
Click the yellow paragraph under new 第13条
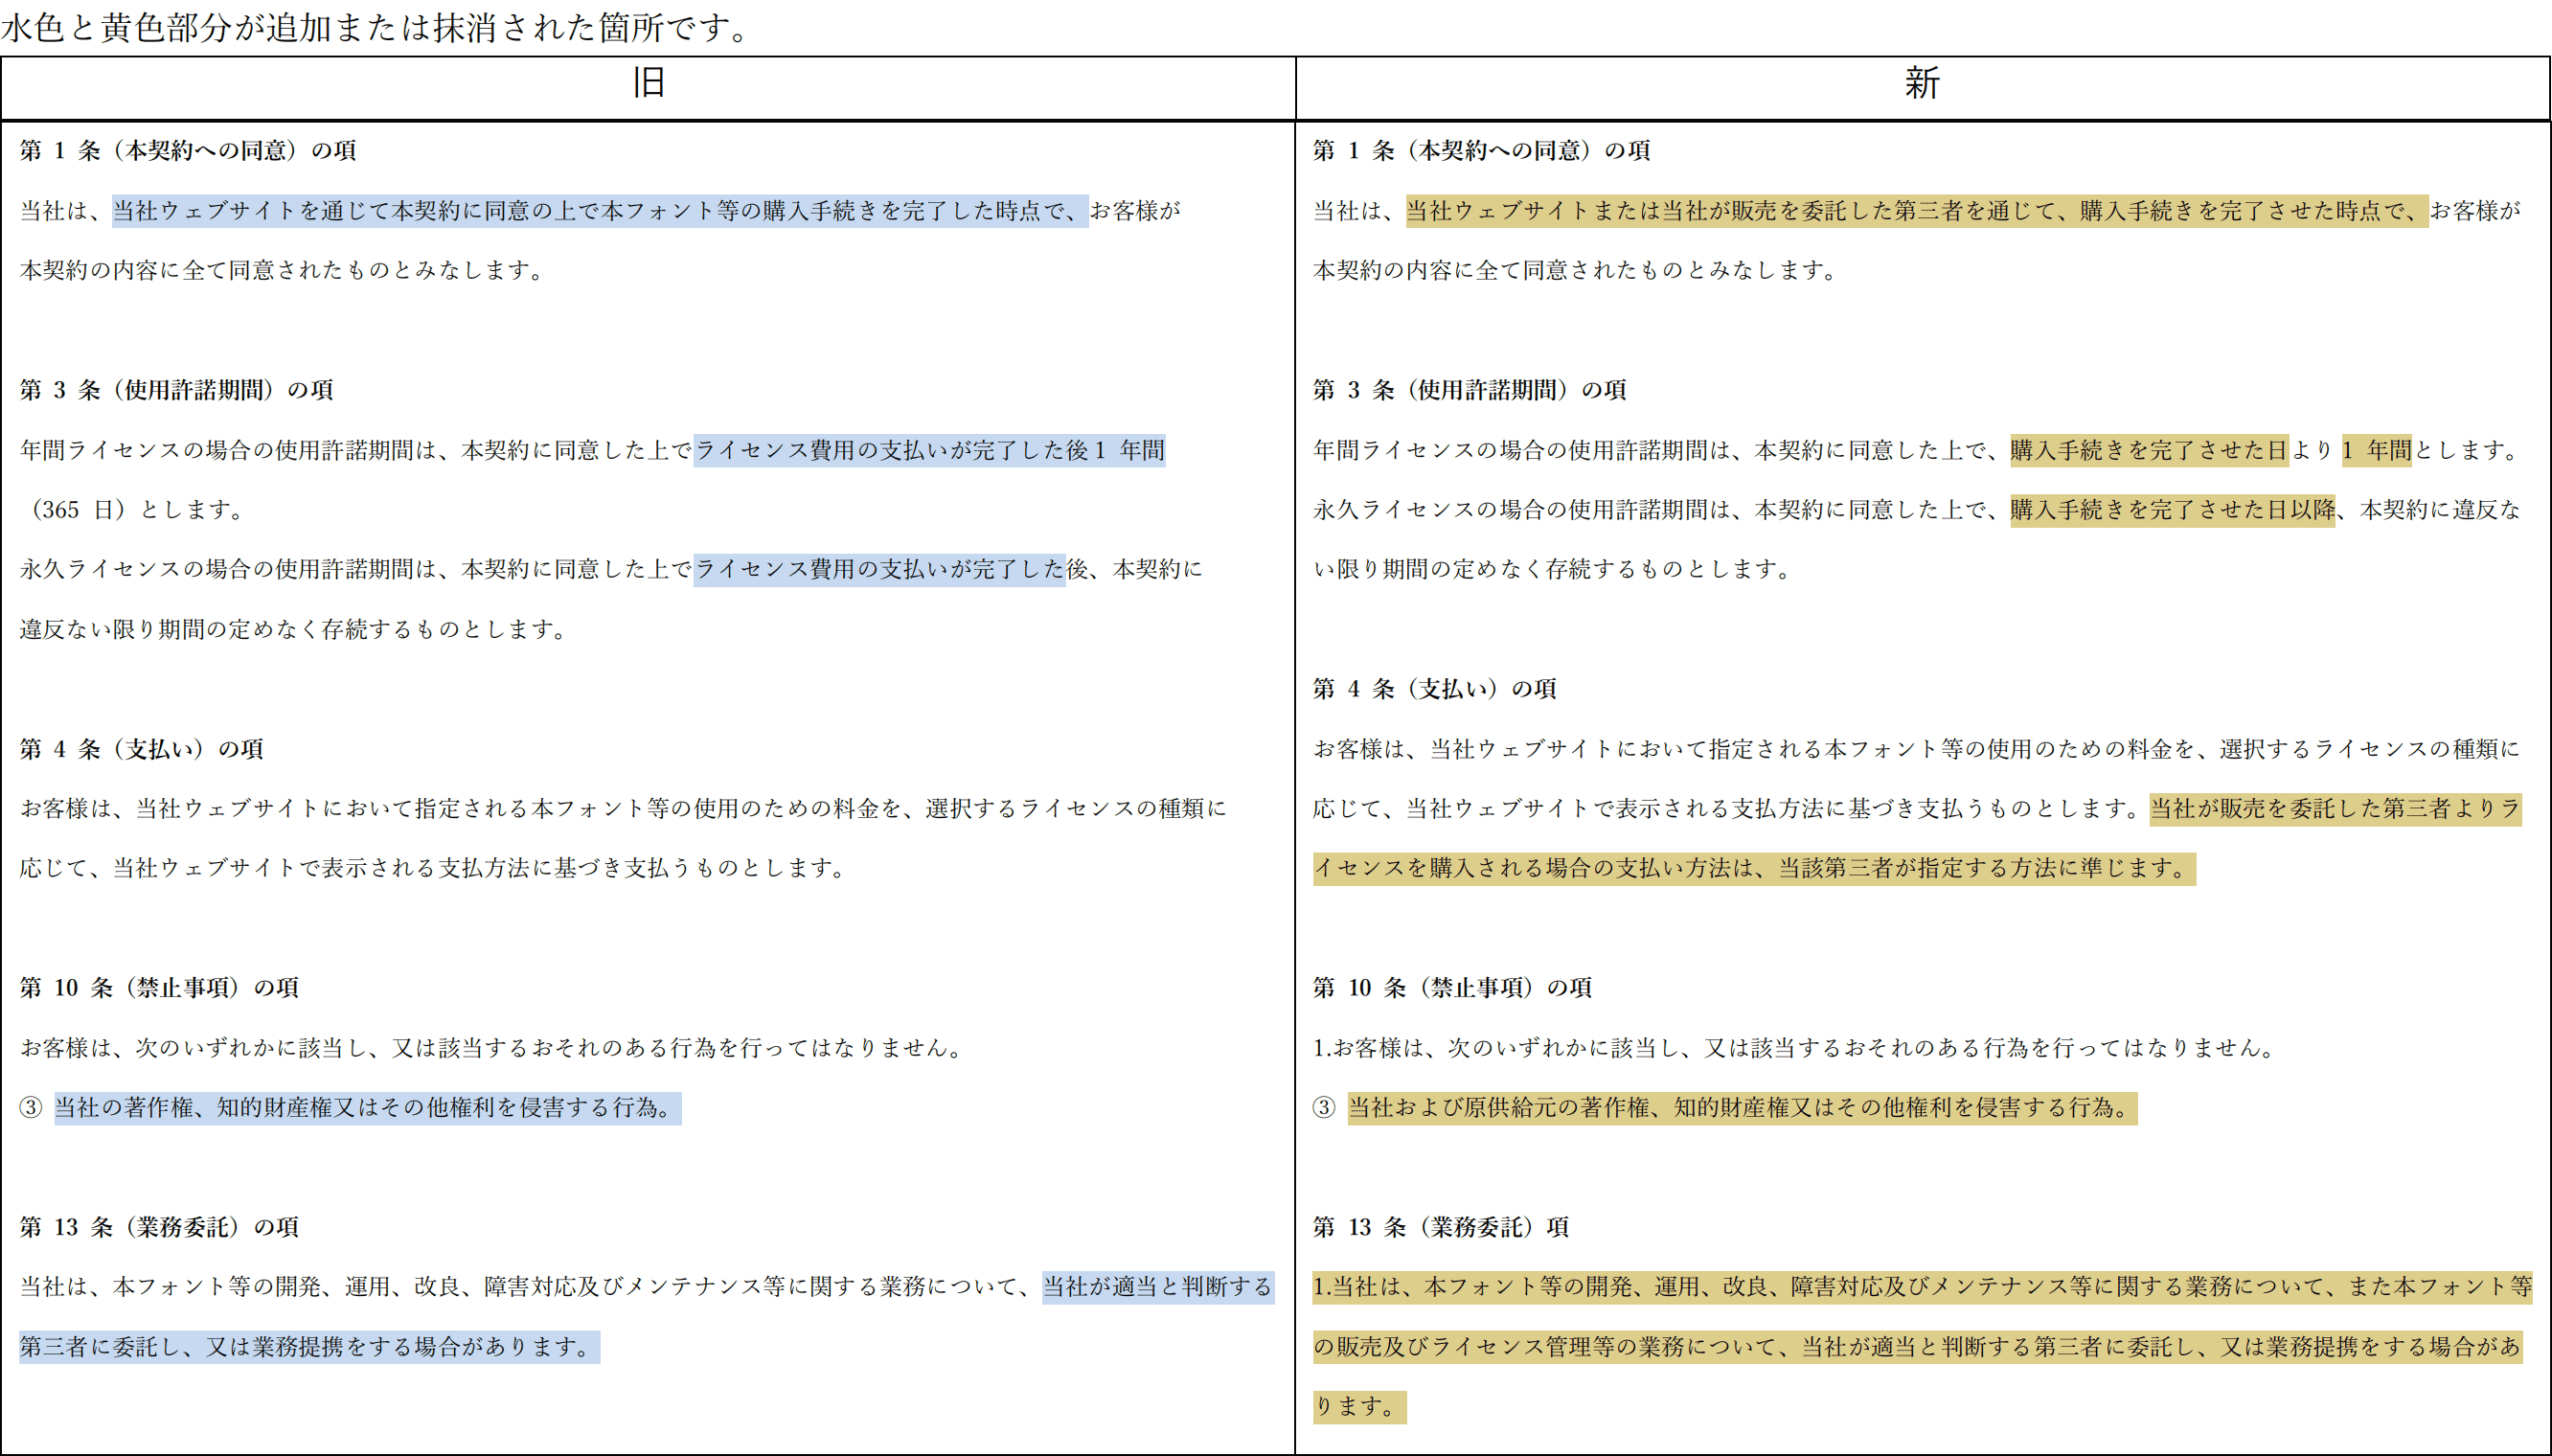click(x=1920, y=1347)
